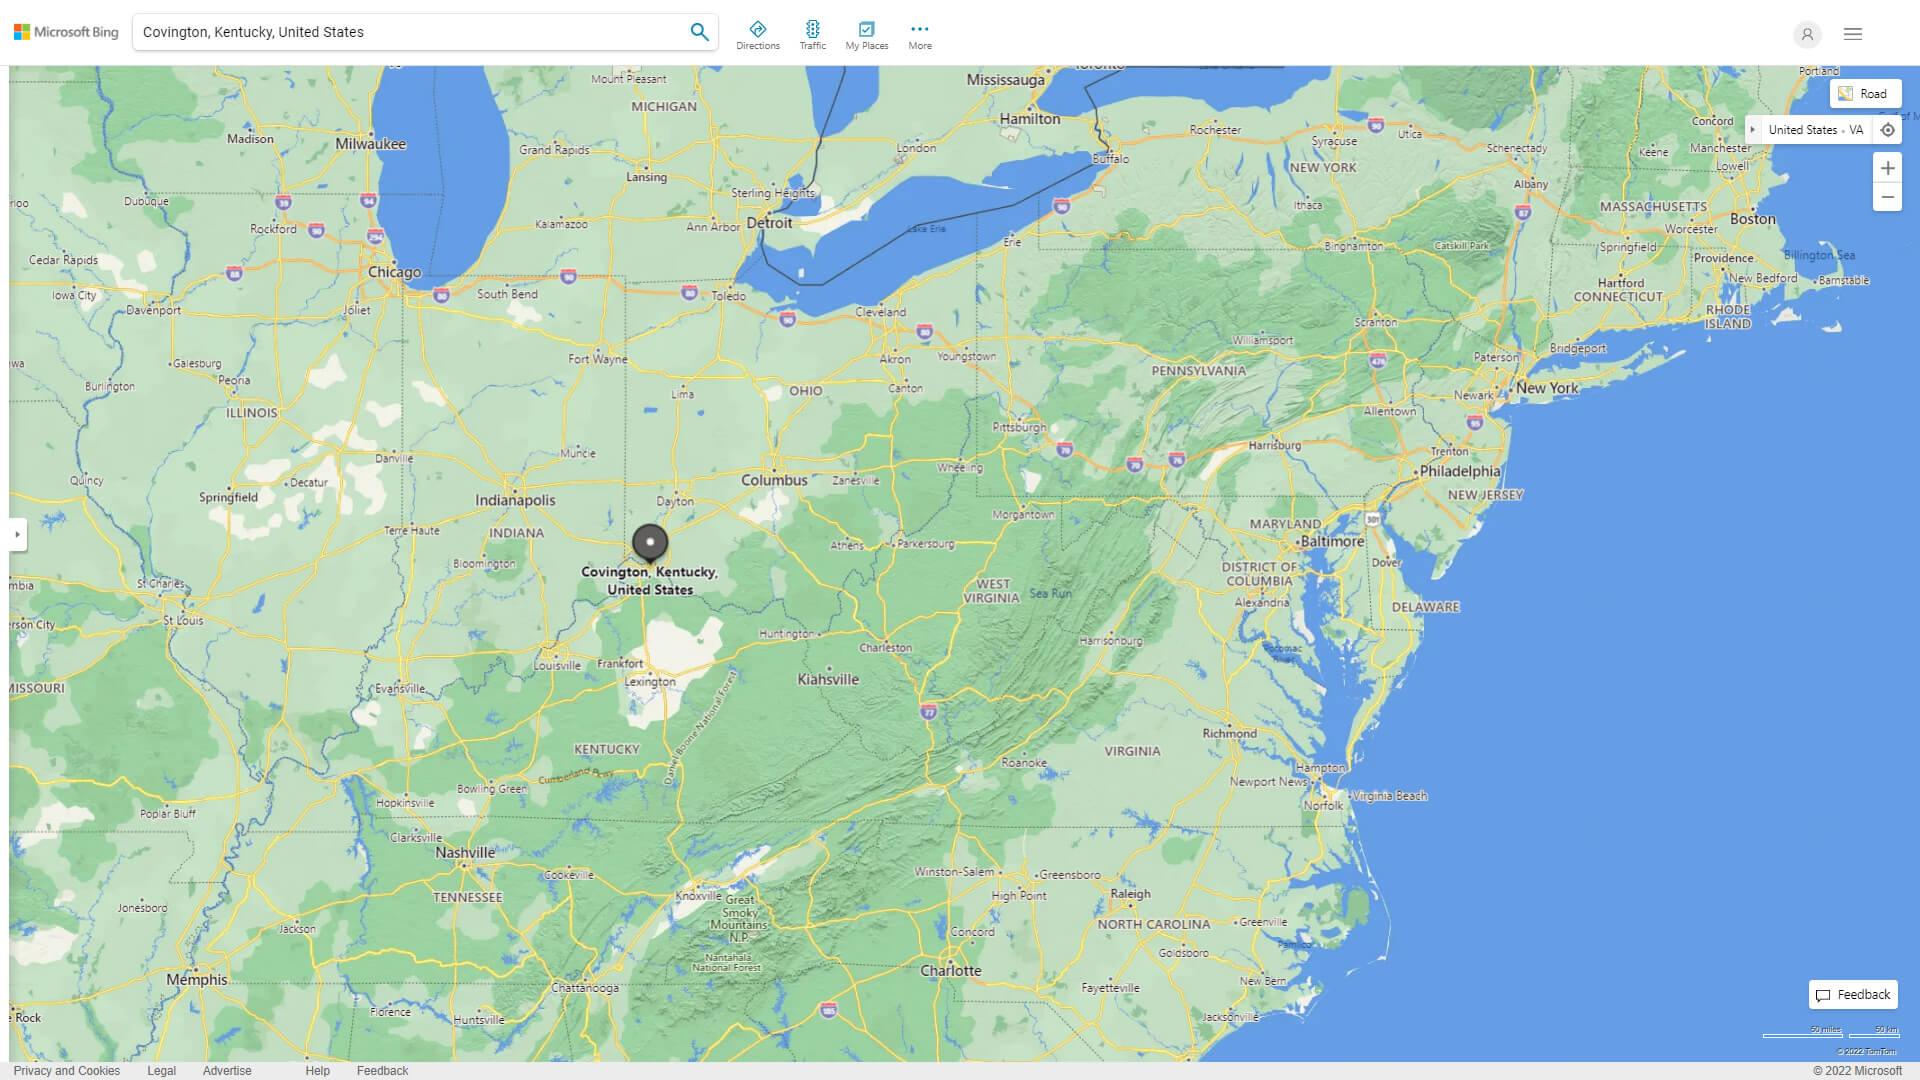Click the user account icon
This screenshot has height=1080, width=1920.
[x=1806, y=34]
